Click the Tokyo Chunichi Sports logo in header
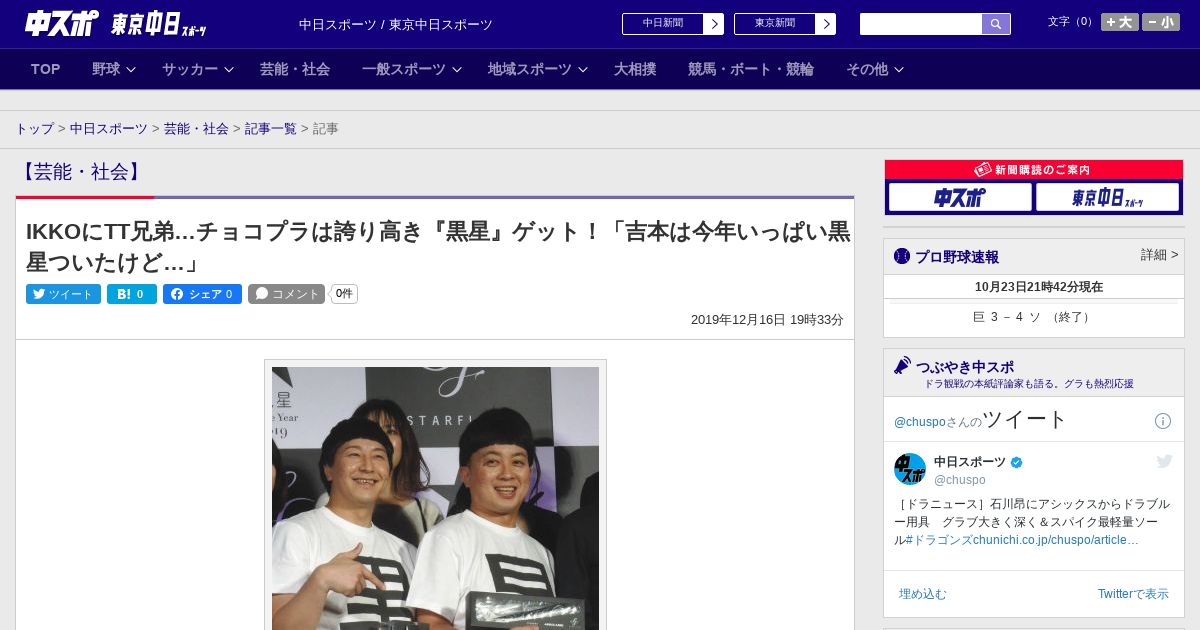1200x630 pixels. point(159,24)
